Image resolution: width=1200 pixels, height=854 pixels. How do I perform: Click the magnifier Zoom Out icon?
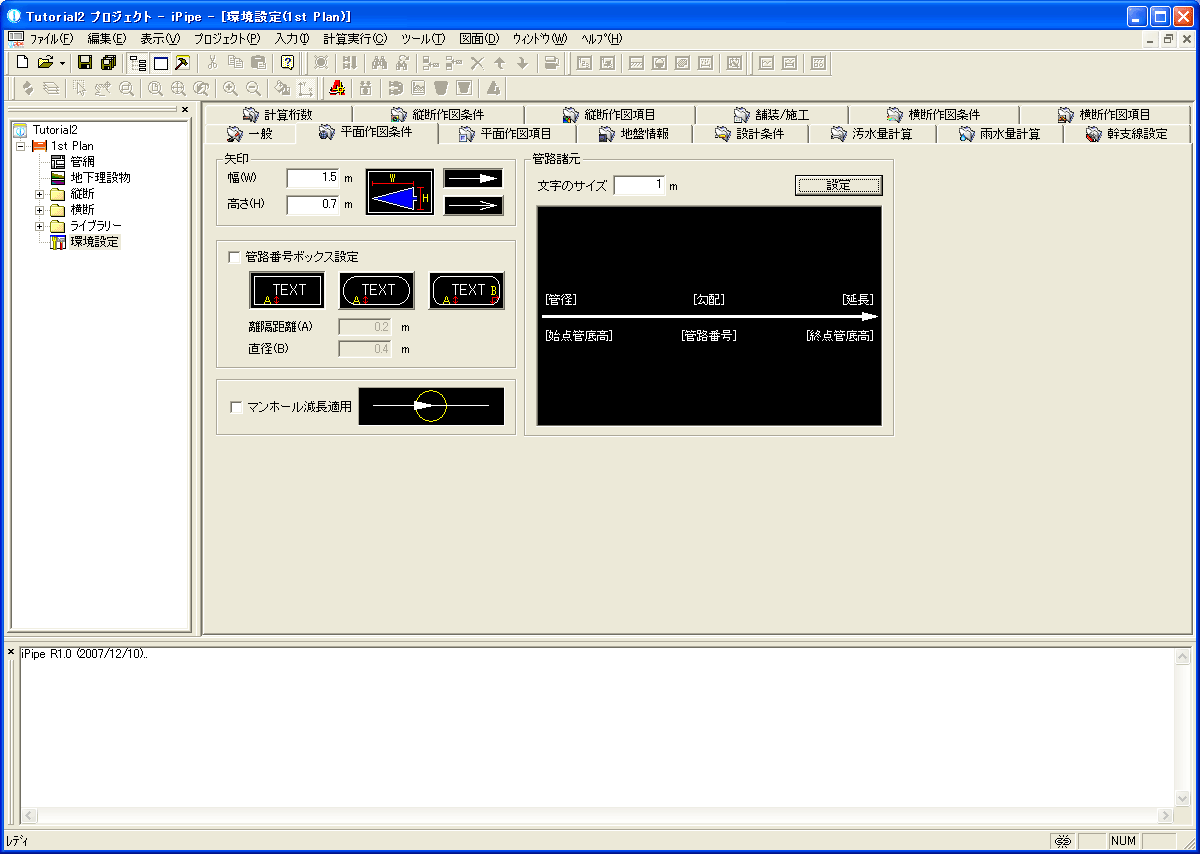pos(253,88)
